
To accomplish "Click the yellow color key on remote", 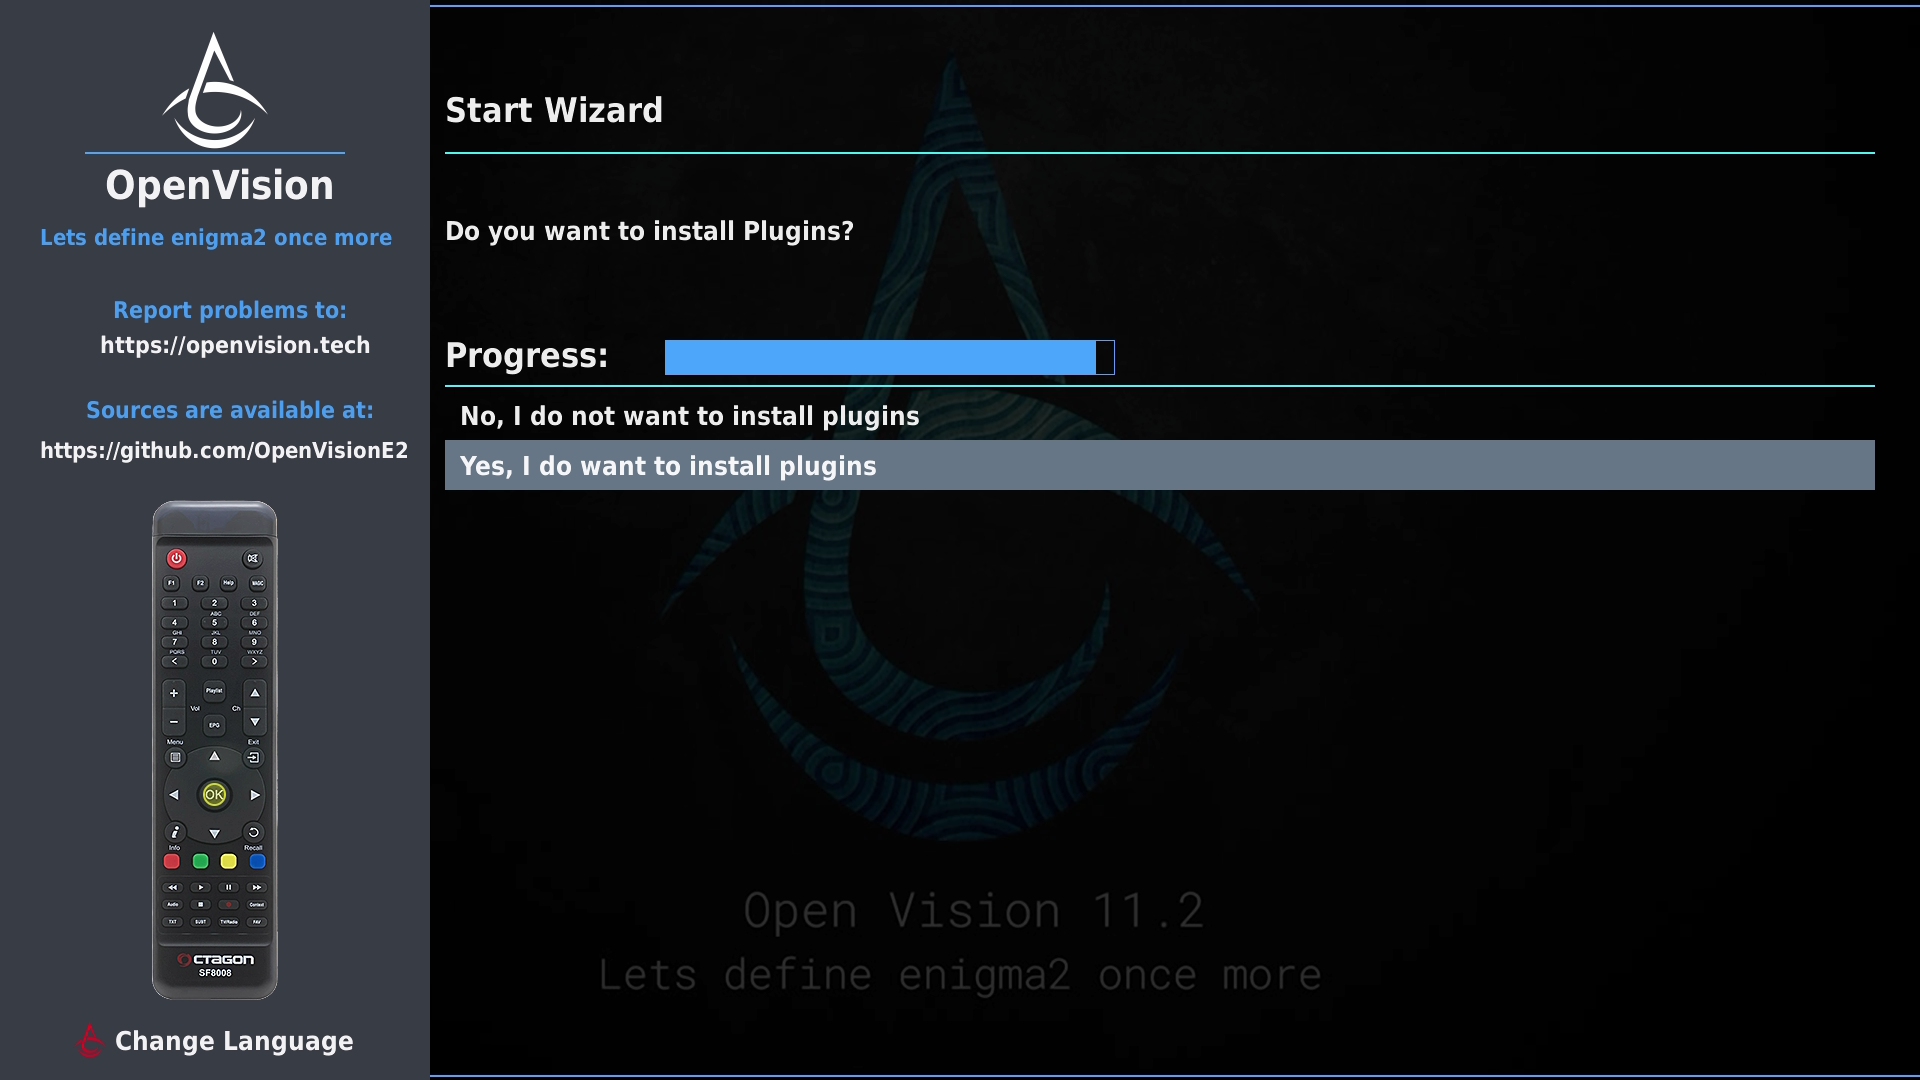I will coord(228,861).
